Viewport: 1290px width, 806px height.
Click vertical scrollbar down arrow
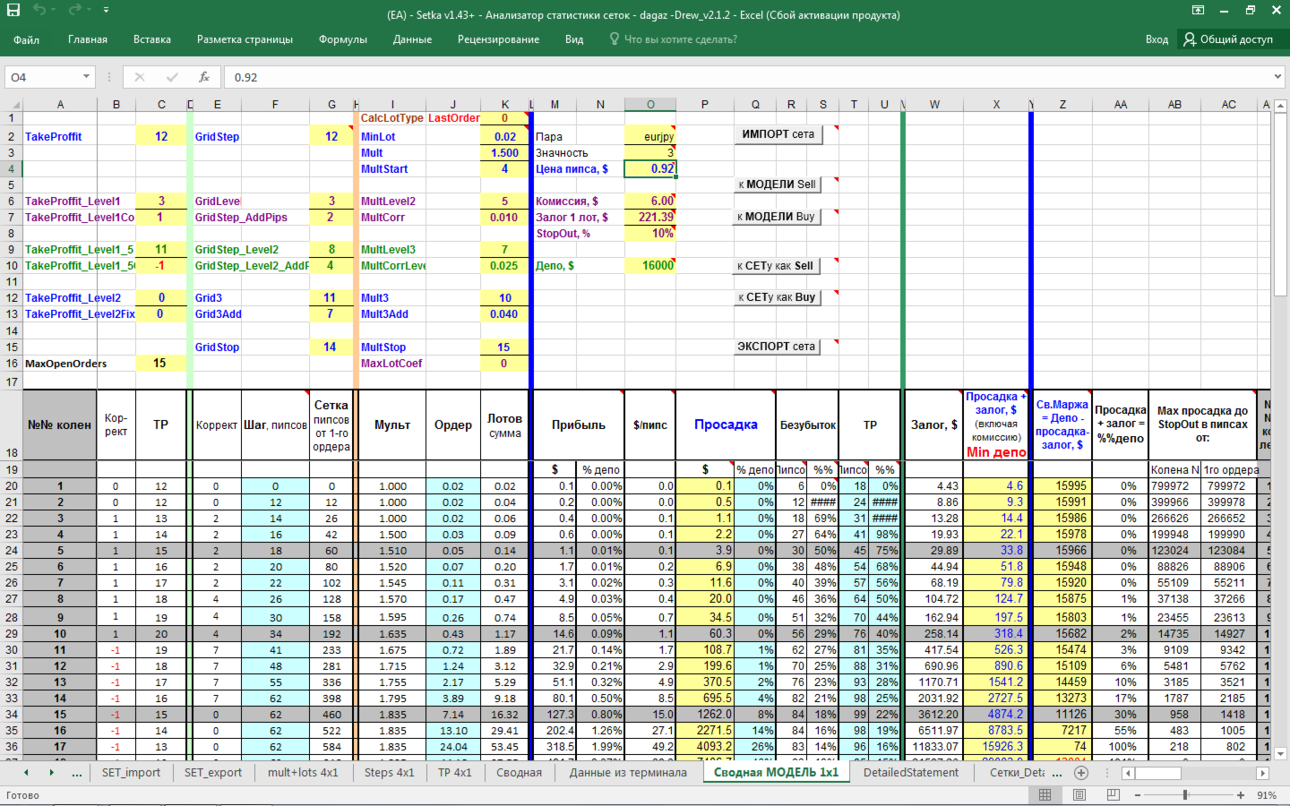pos(1281,755)
